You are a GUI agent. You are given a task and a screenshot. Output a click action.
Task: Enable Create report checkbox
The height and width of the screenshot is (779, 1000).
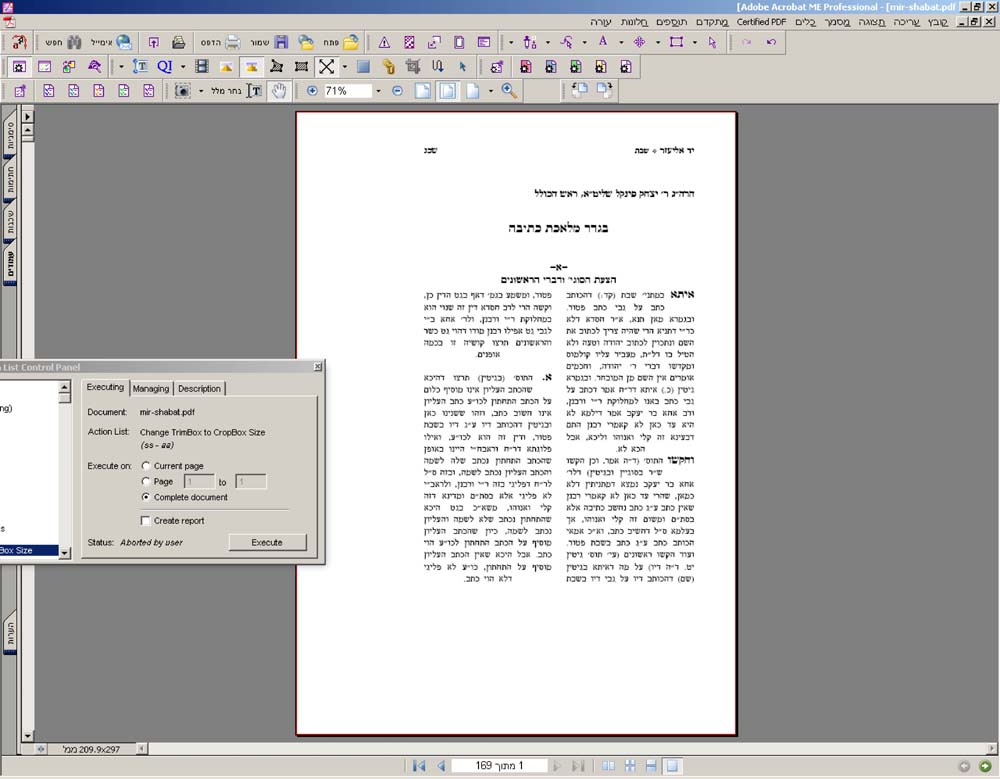pos(145,521)
